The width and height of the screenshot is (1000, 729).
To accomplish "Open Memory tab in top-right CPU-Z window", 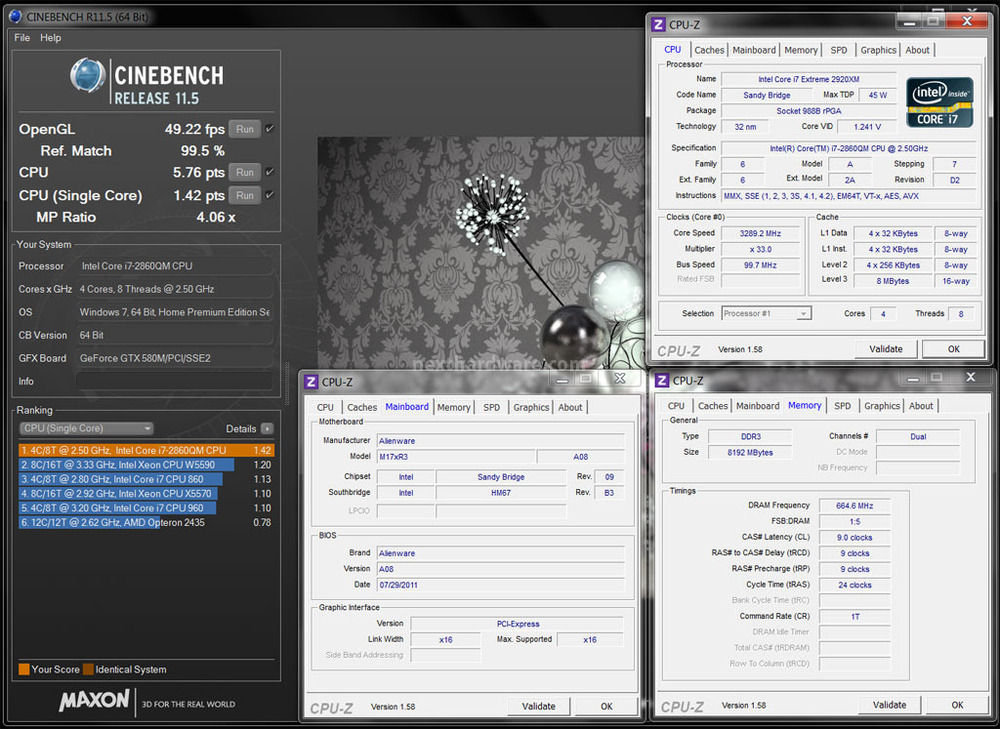I will point(800,50).
